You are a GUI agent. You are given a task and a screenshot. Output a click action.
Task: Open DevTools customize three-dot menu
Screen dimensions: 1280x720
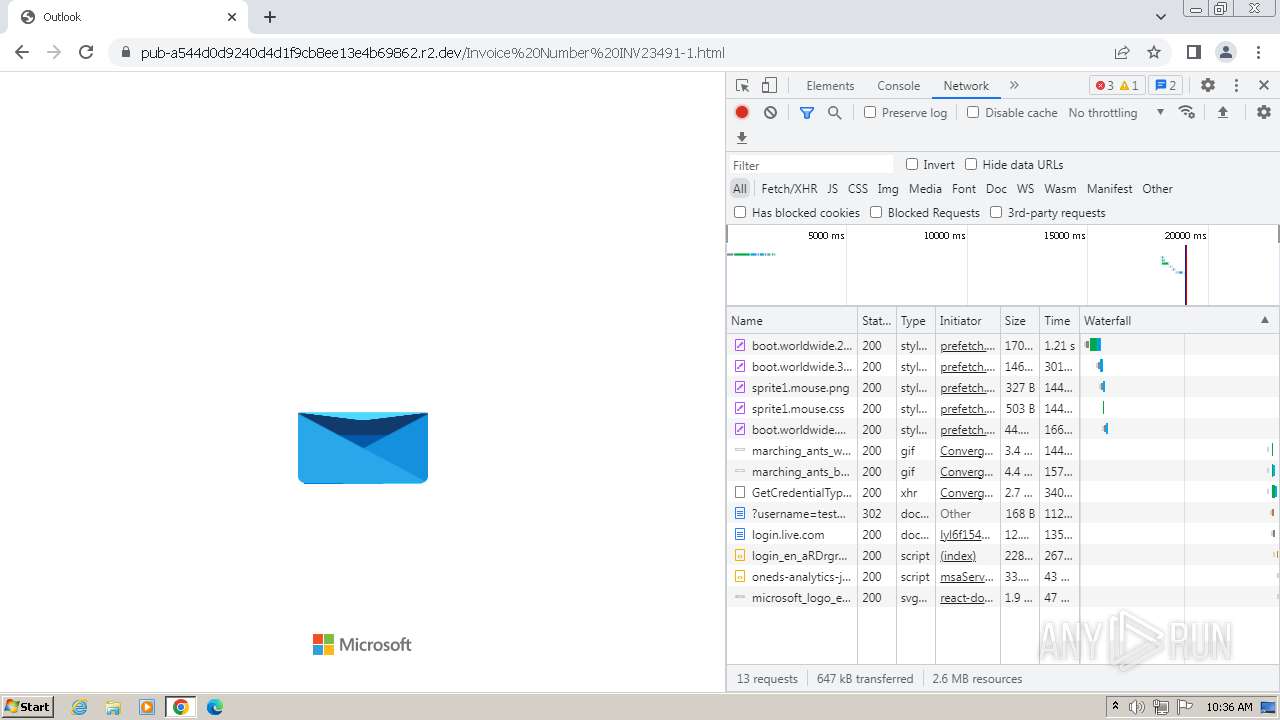point(1236,86)
